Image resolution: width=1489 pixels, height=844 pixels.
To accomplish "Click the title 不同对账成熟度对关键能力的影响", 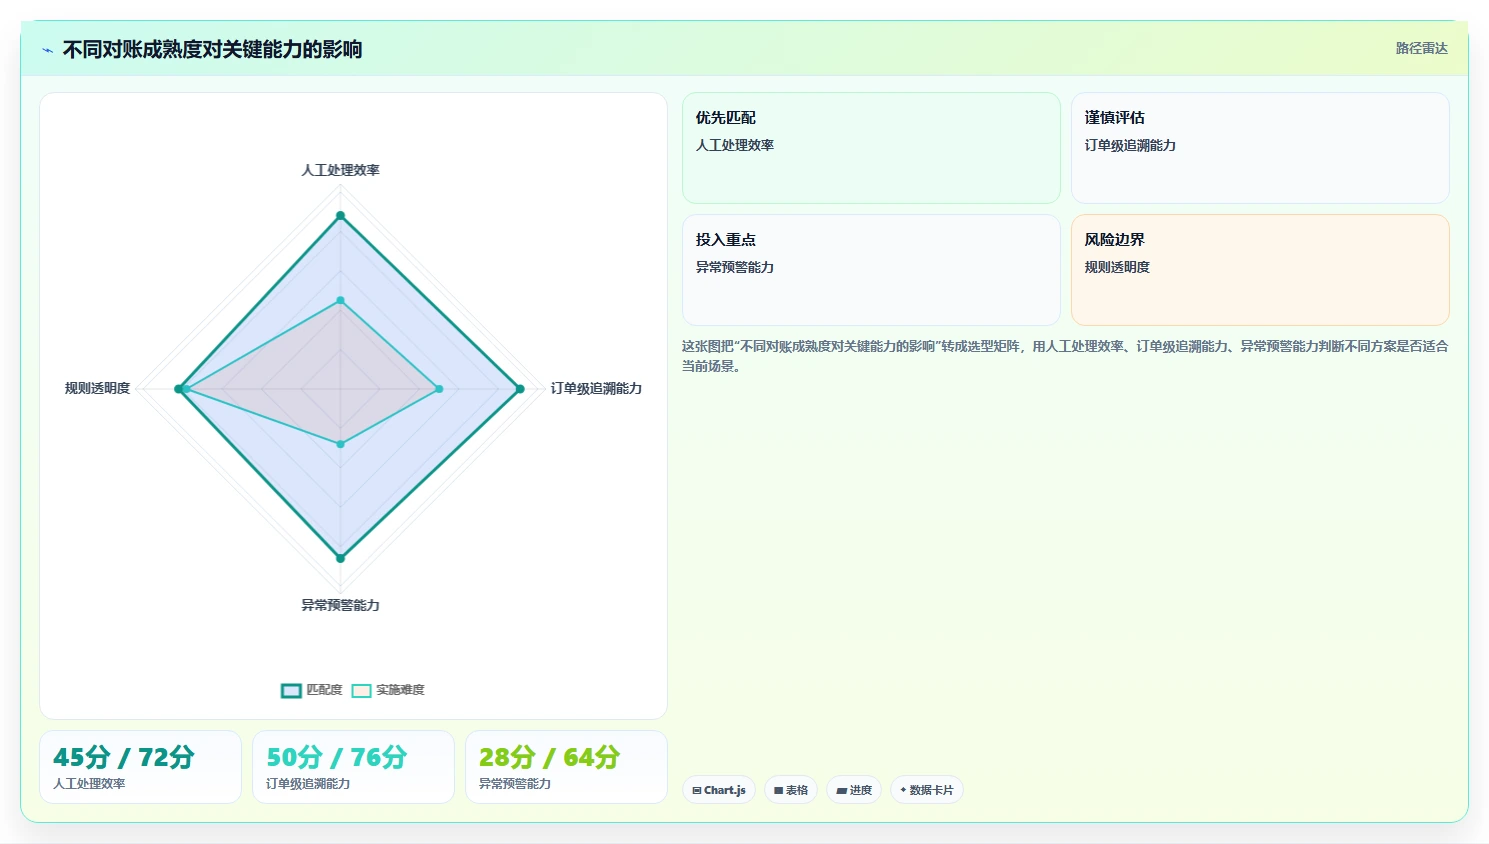I will coord(212,49).
